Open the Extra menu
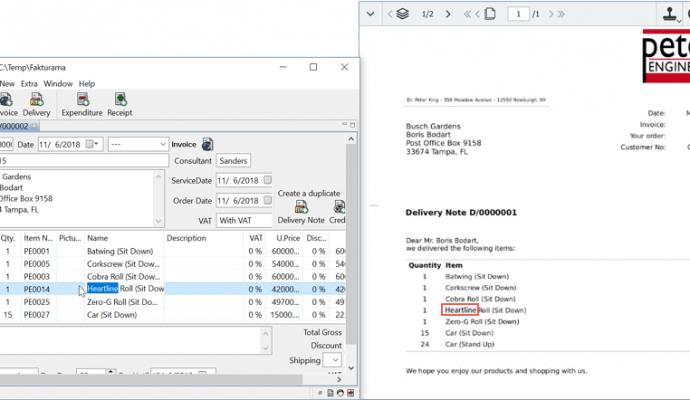 [x=29, y=83]
